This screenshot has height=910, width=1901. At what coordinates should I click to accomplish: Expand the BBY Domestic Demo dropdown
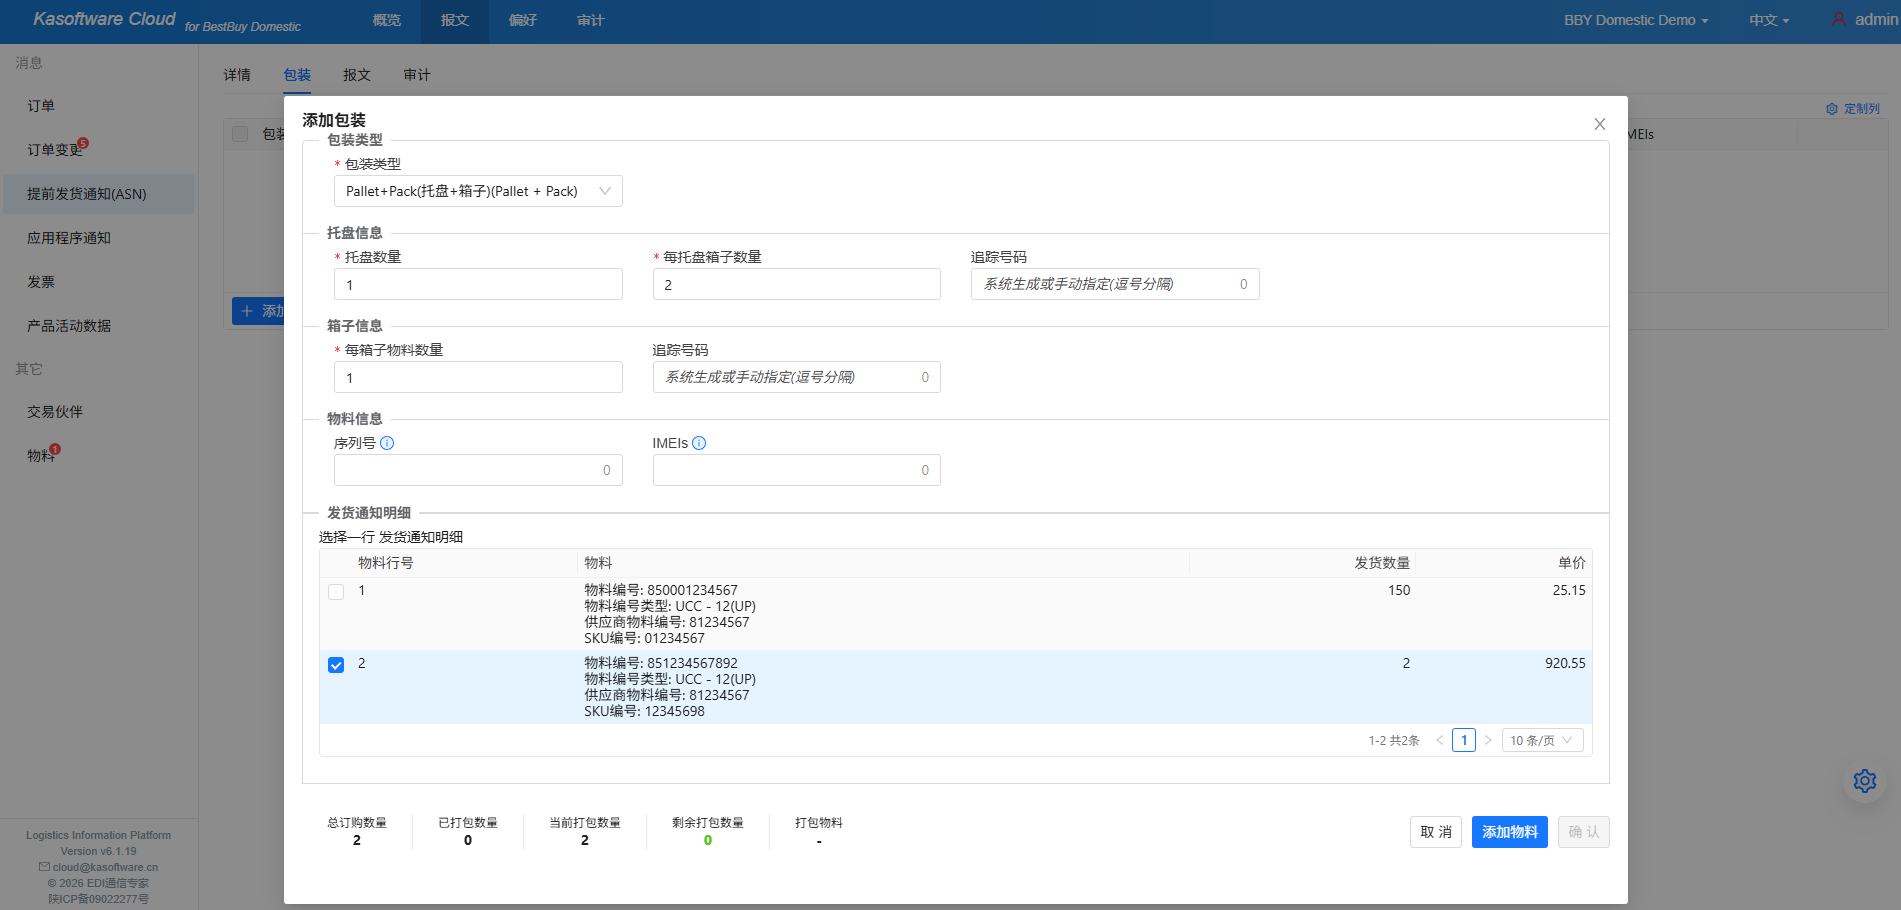click(x=1635, y=20)
